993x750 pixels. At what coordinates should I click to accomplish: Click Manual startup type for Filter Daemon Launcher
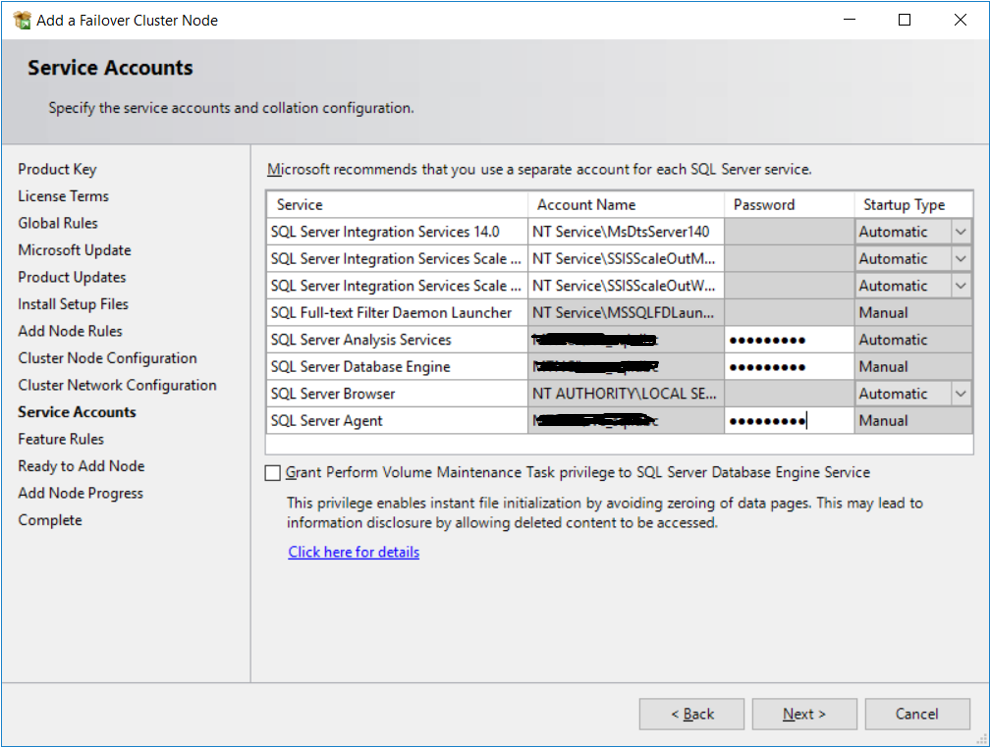[x=913, y=313]
